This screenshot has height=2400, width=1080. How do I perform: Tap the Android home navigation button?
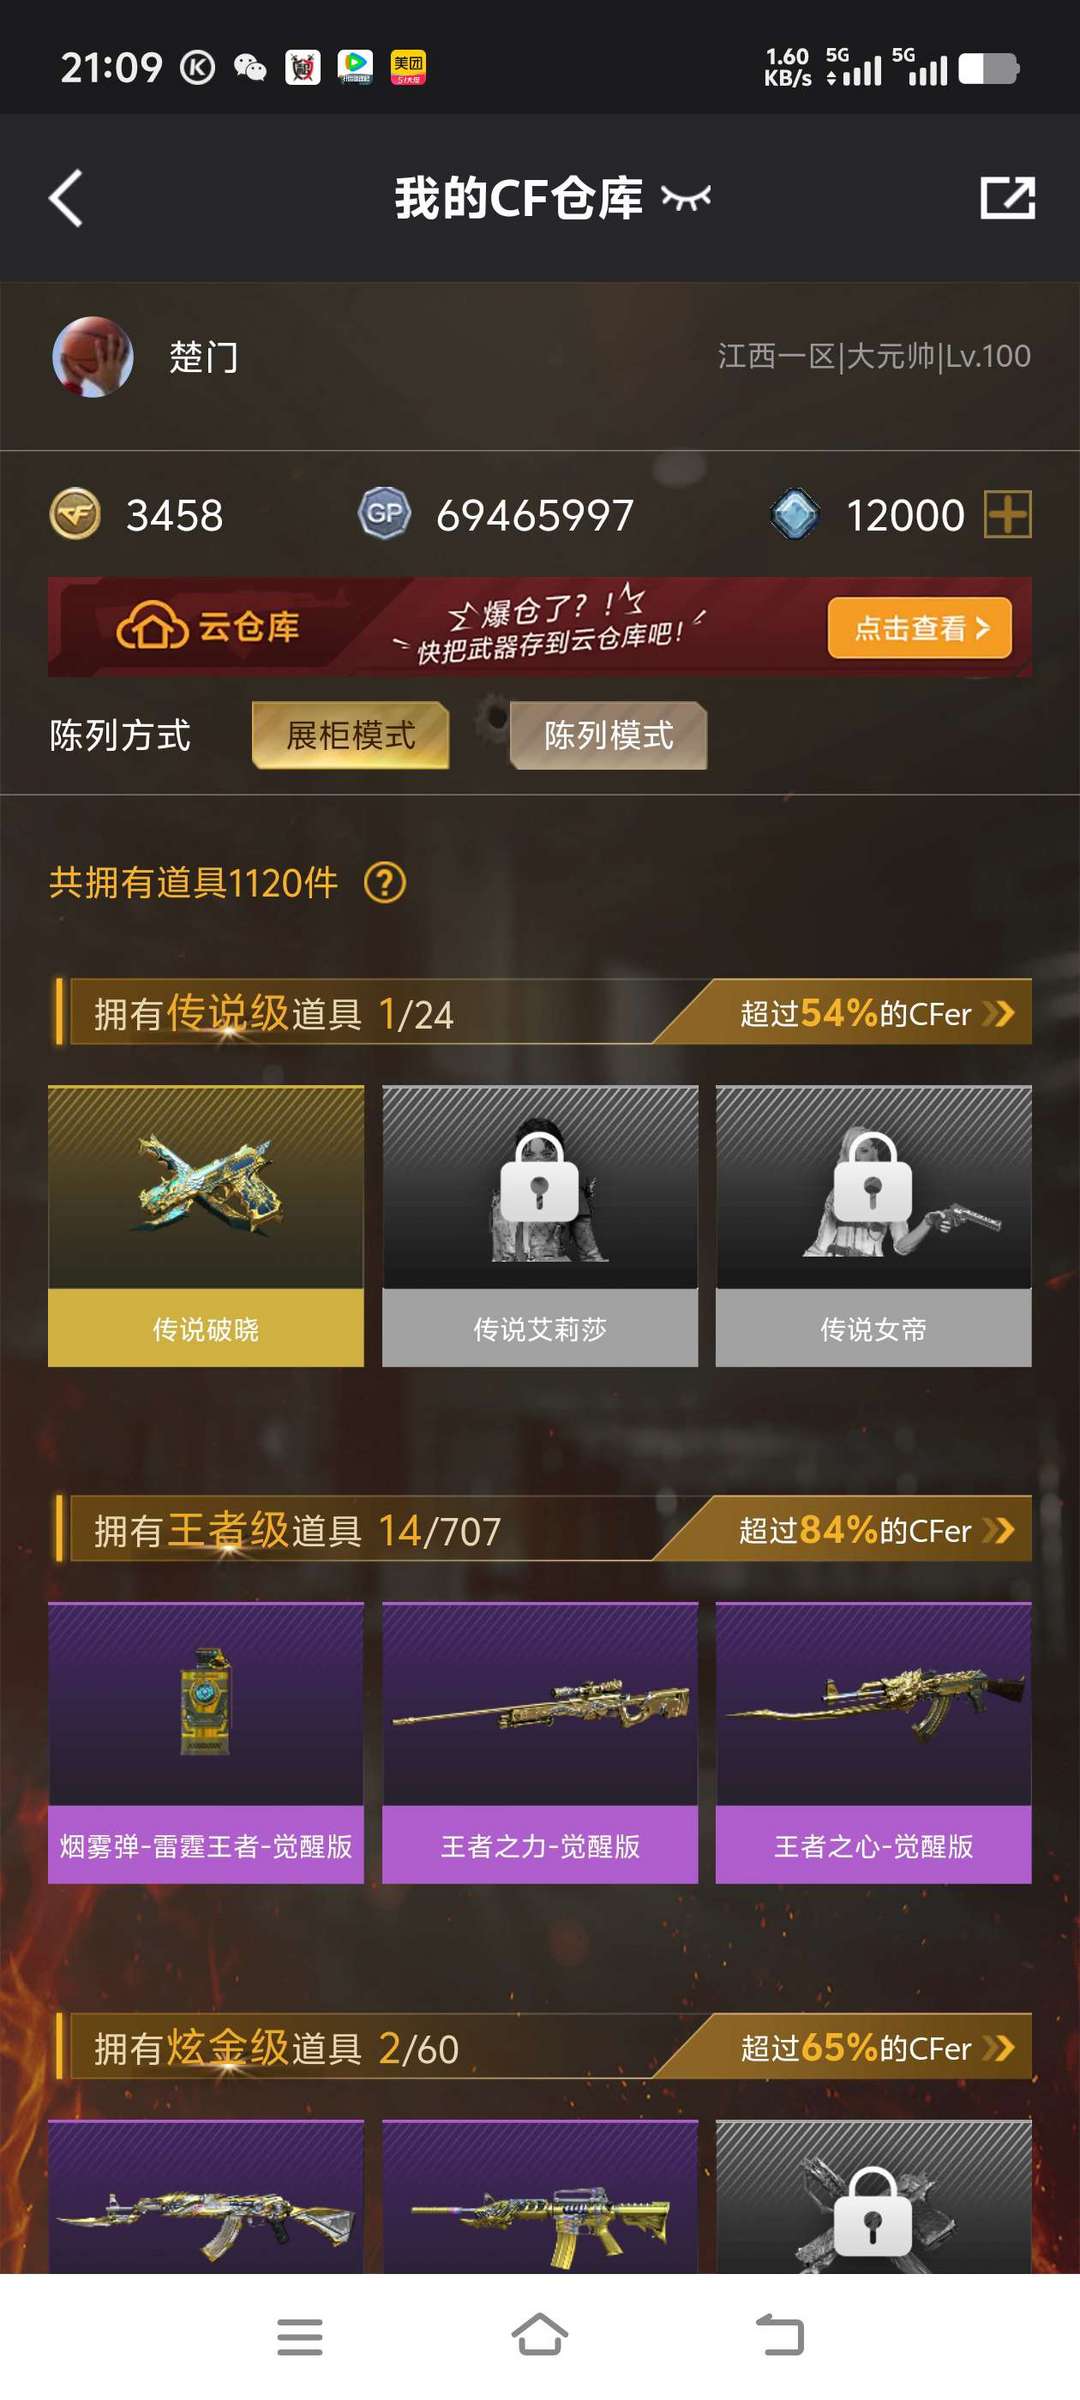pos(540,2336)
